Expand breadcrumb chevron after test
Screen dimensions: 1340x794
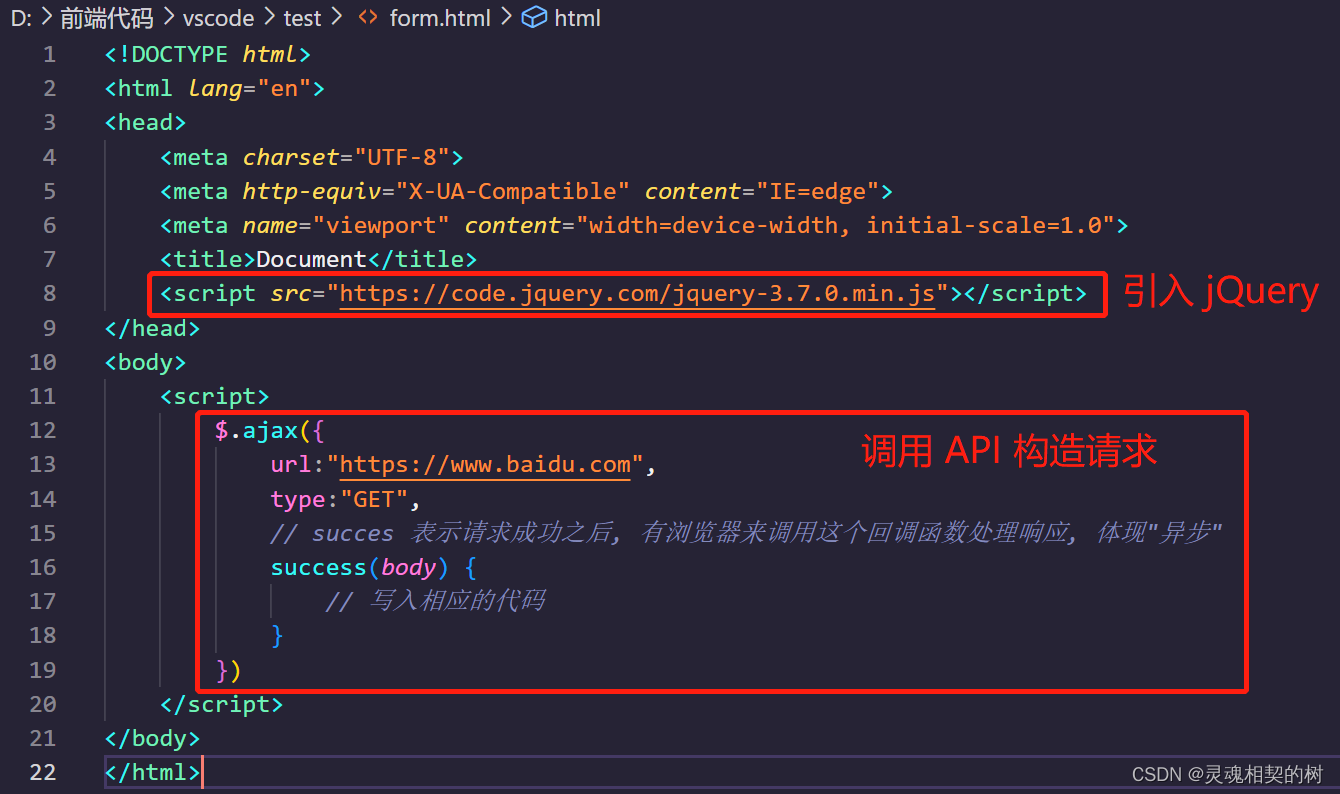pyautogui.click(x=337, y=18)
